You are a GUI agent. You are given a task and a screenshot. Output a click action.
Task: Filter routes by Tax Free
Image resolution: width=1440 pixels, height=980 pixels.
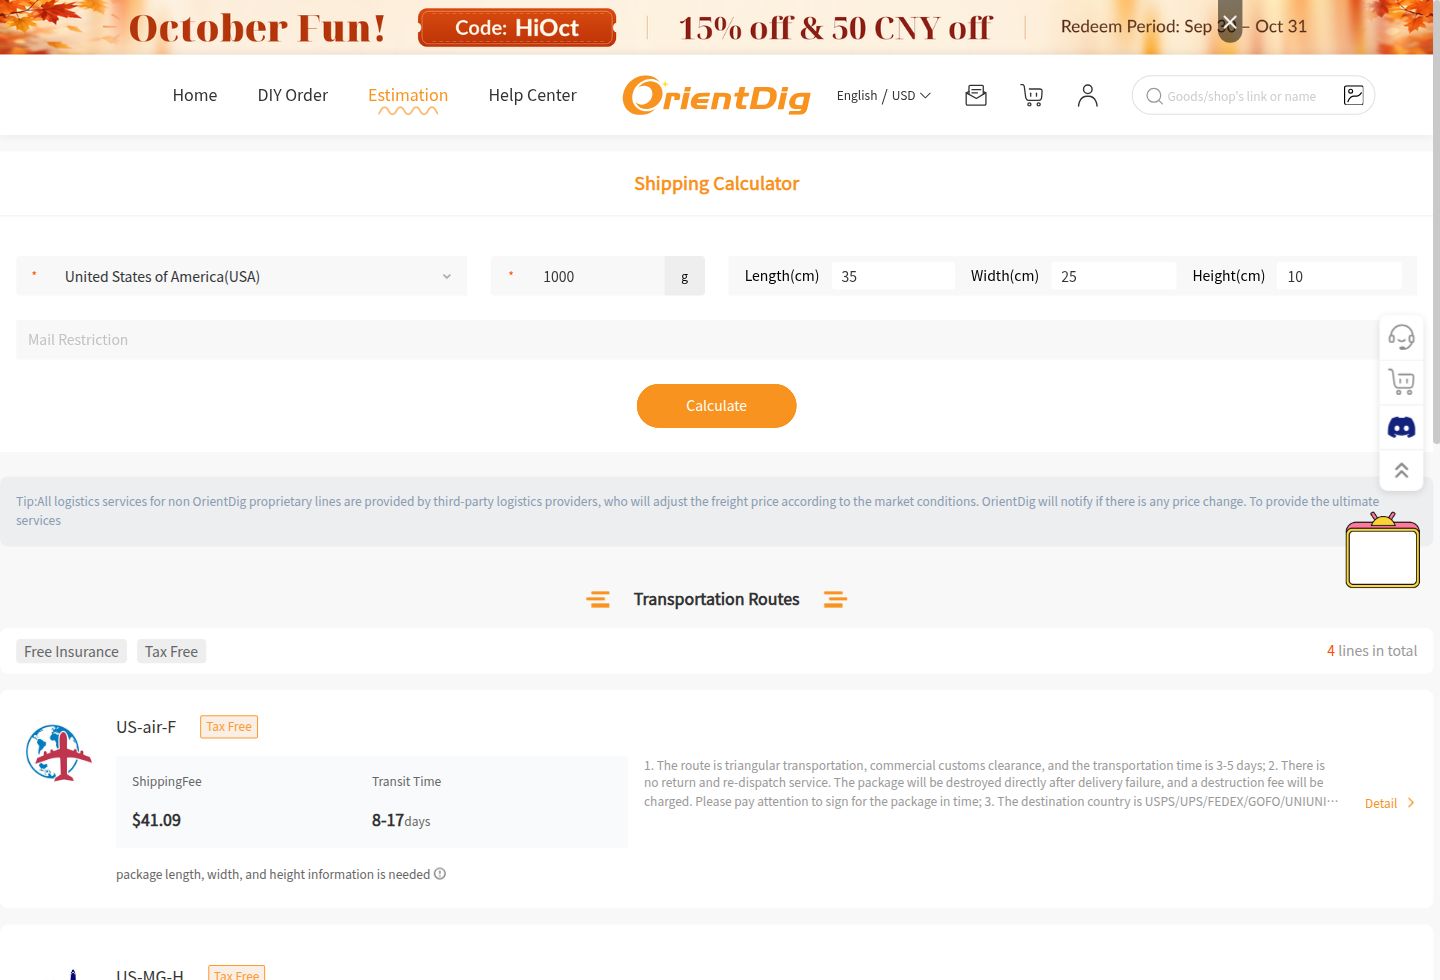point(172,652)
